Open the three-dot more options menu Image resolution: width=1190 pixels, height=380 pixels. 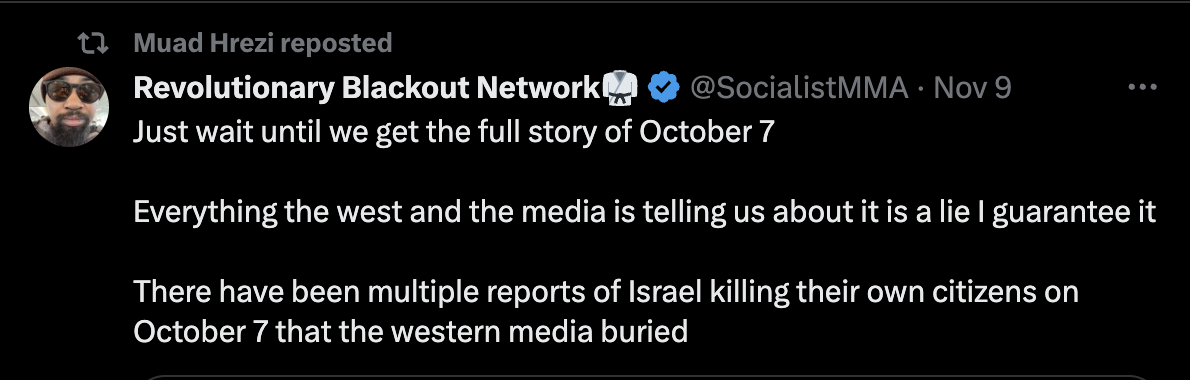point(1142,88)
